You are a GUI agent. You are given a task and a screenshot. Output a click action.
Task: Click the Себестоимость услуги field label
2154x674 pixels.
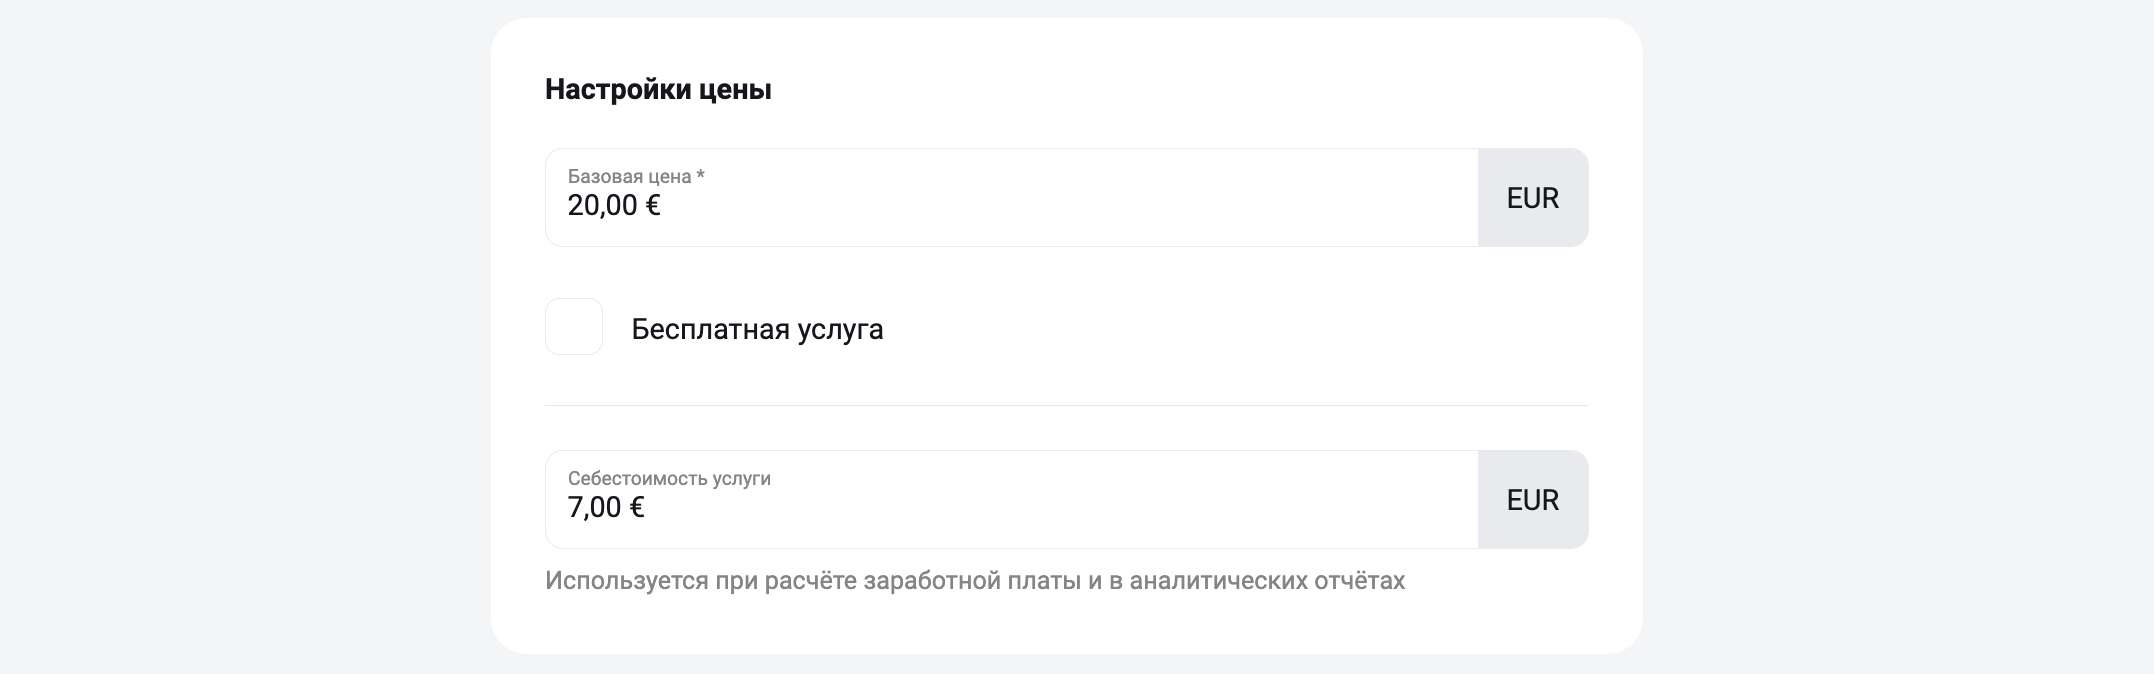(669, 478)
